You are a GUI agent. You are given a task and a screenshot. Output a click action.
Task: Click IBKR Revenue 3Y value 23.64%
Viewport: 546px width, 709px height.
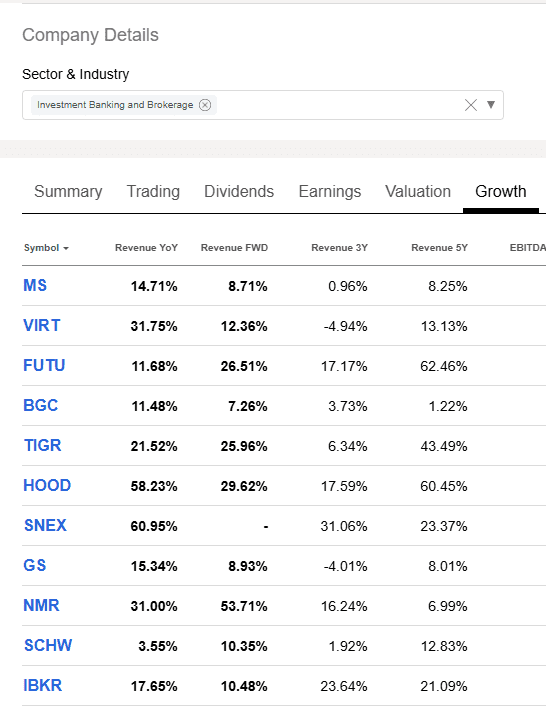click(344, 686)
